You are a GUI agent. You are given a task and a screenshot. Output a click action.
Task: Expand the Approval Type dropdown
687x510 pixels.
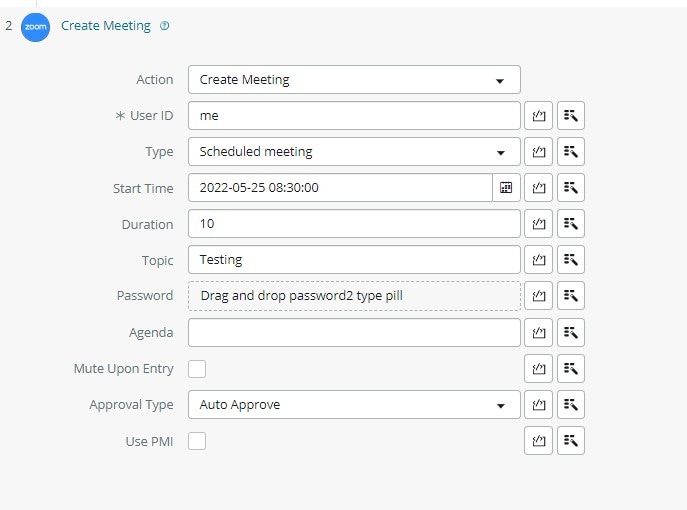click(x=354, y=404)
